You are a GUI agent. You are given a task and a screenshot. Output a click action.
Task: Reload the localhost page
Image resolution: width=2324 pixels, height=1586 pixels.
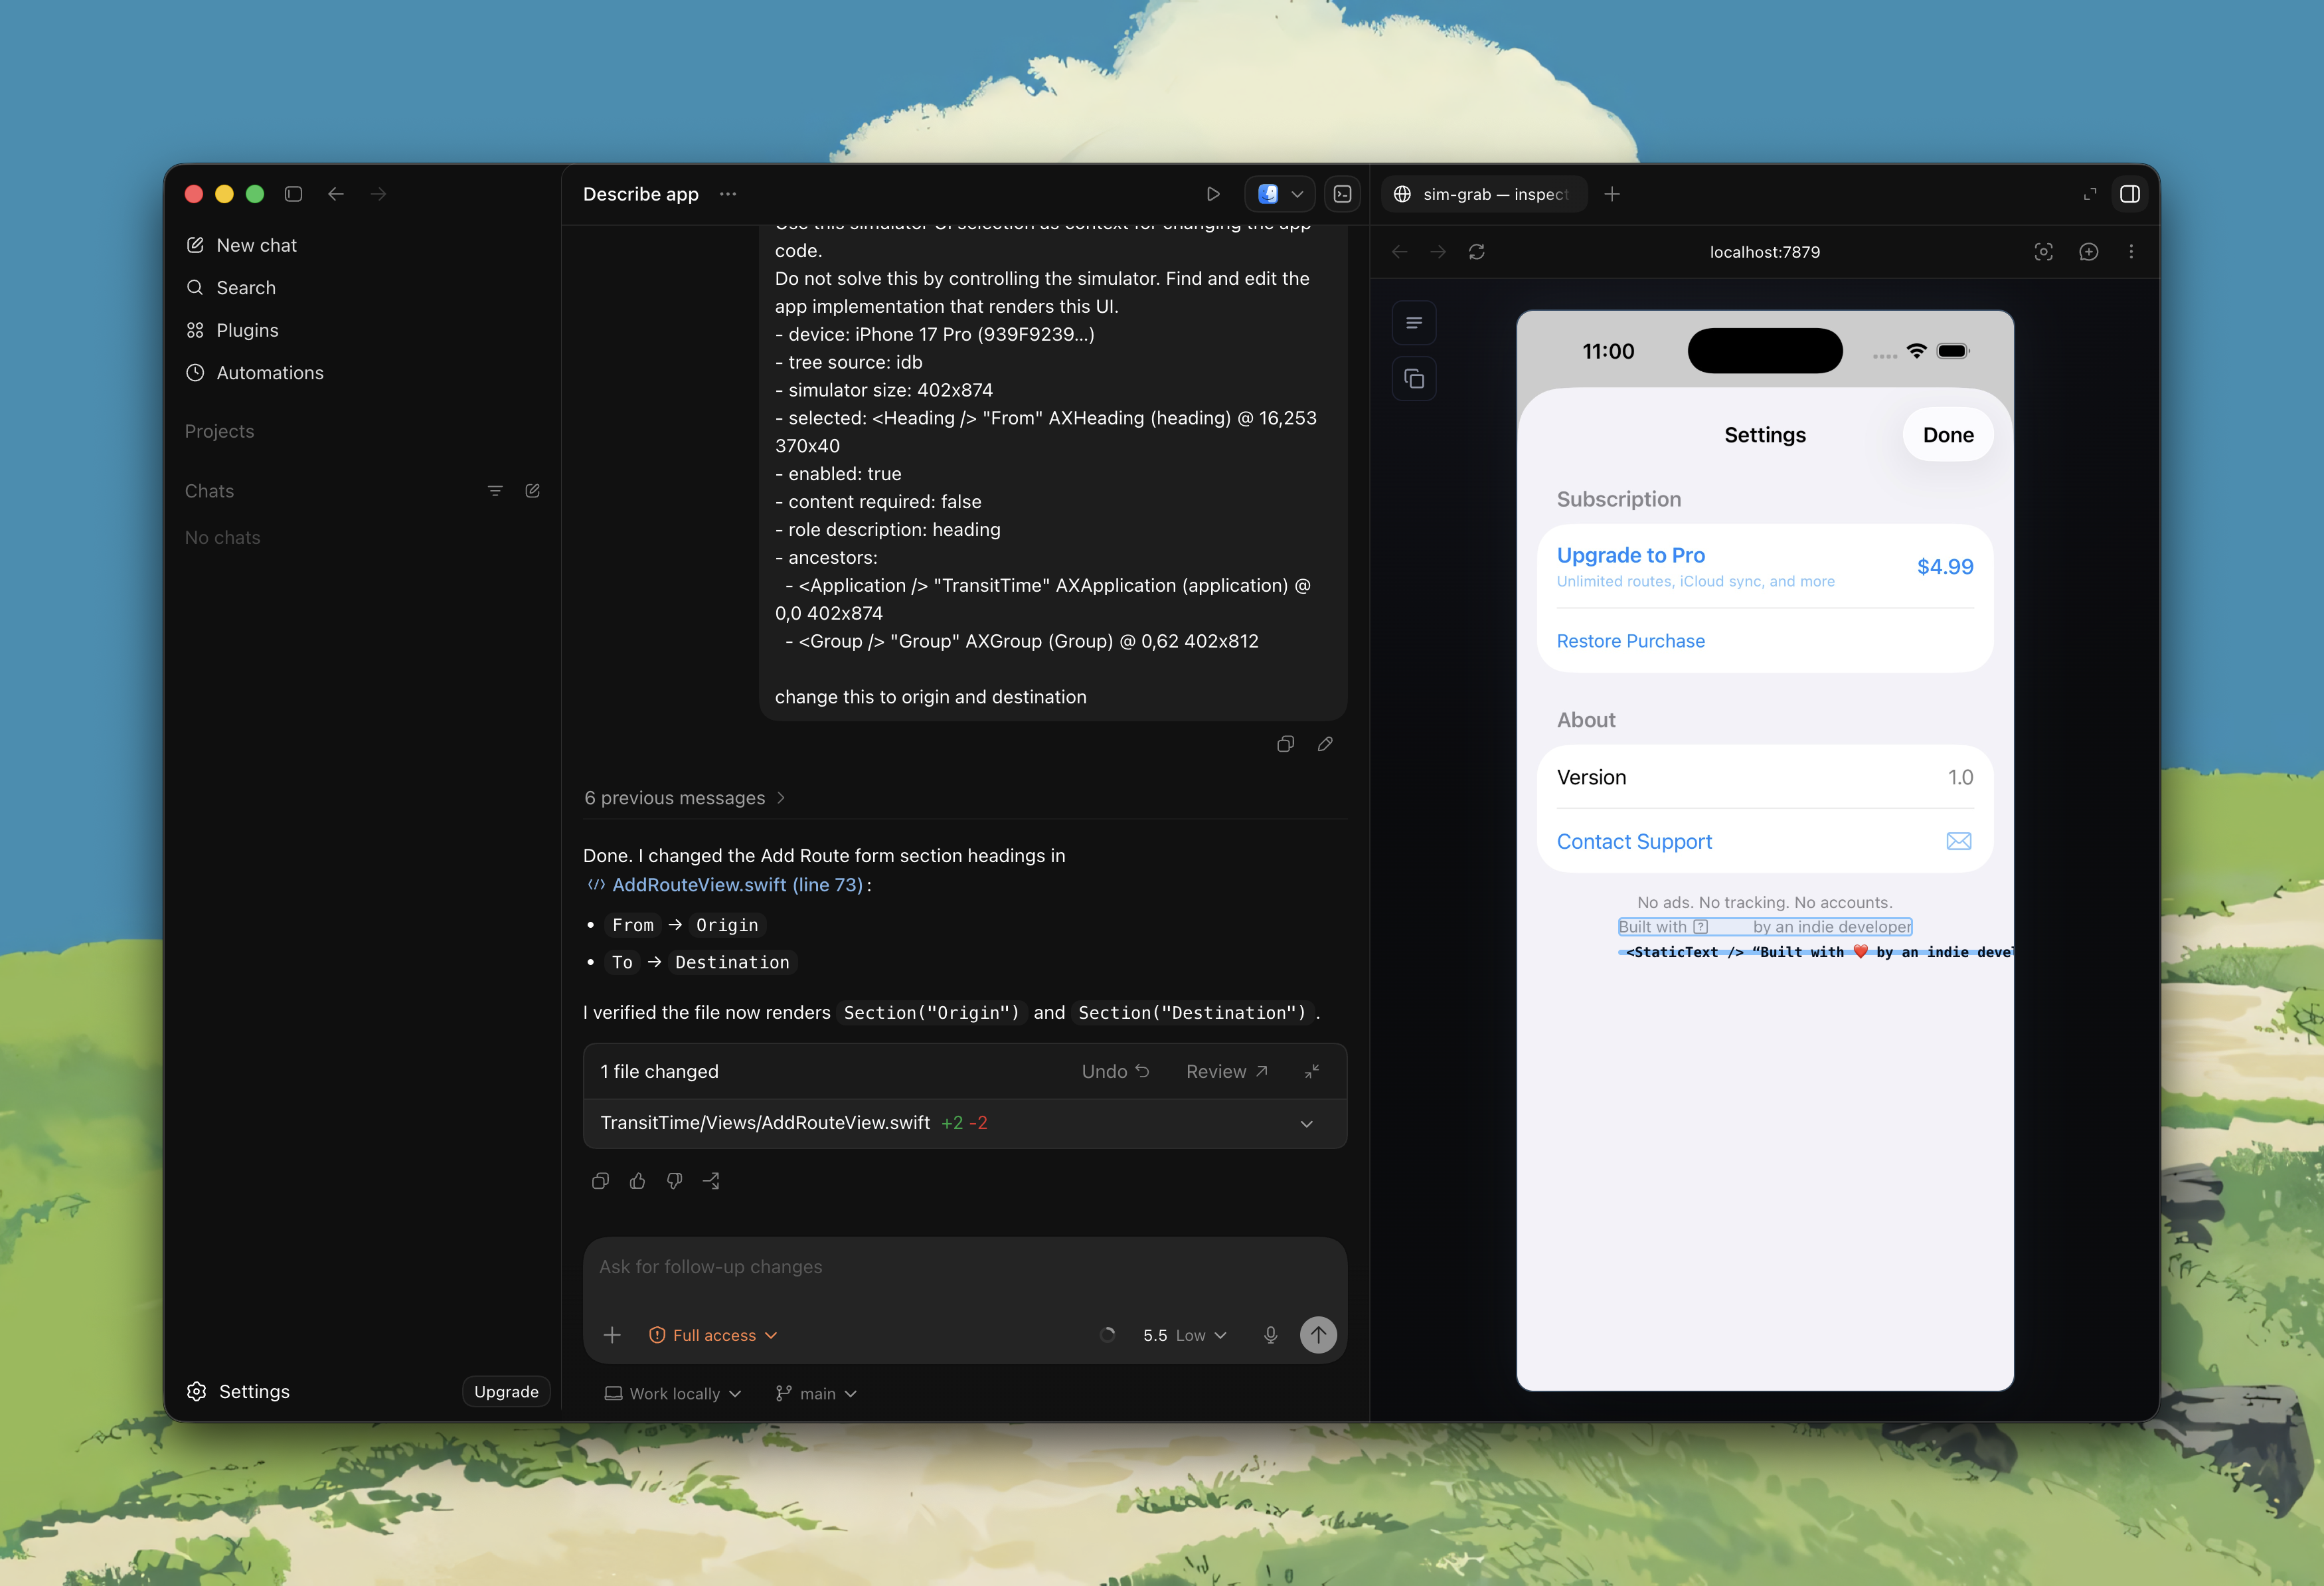tap(1477, 252)
